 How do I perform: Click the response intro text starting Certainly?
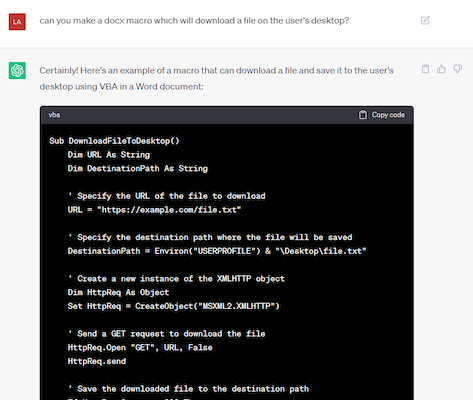coord(216,78)
